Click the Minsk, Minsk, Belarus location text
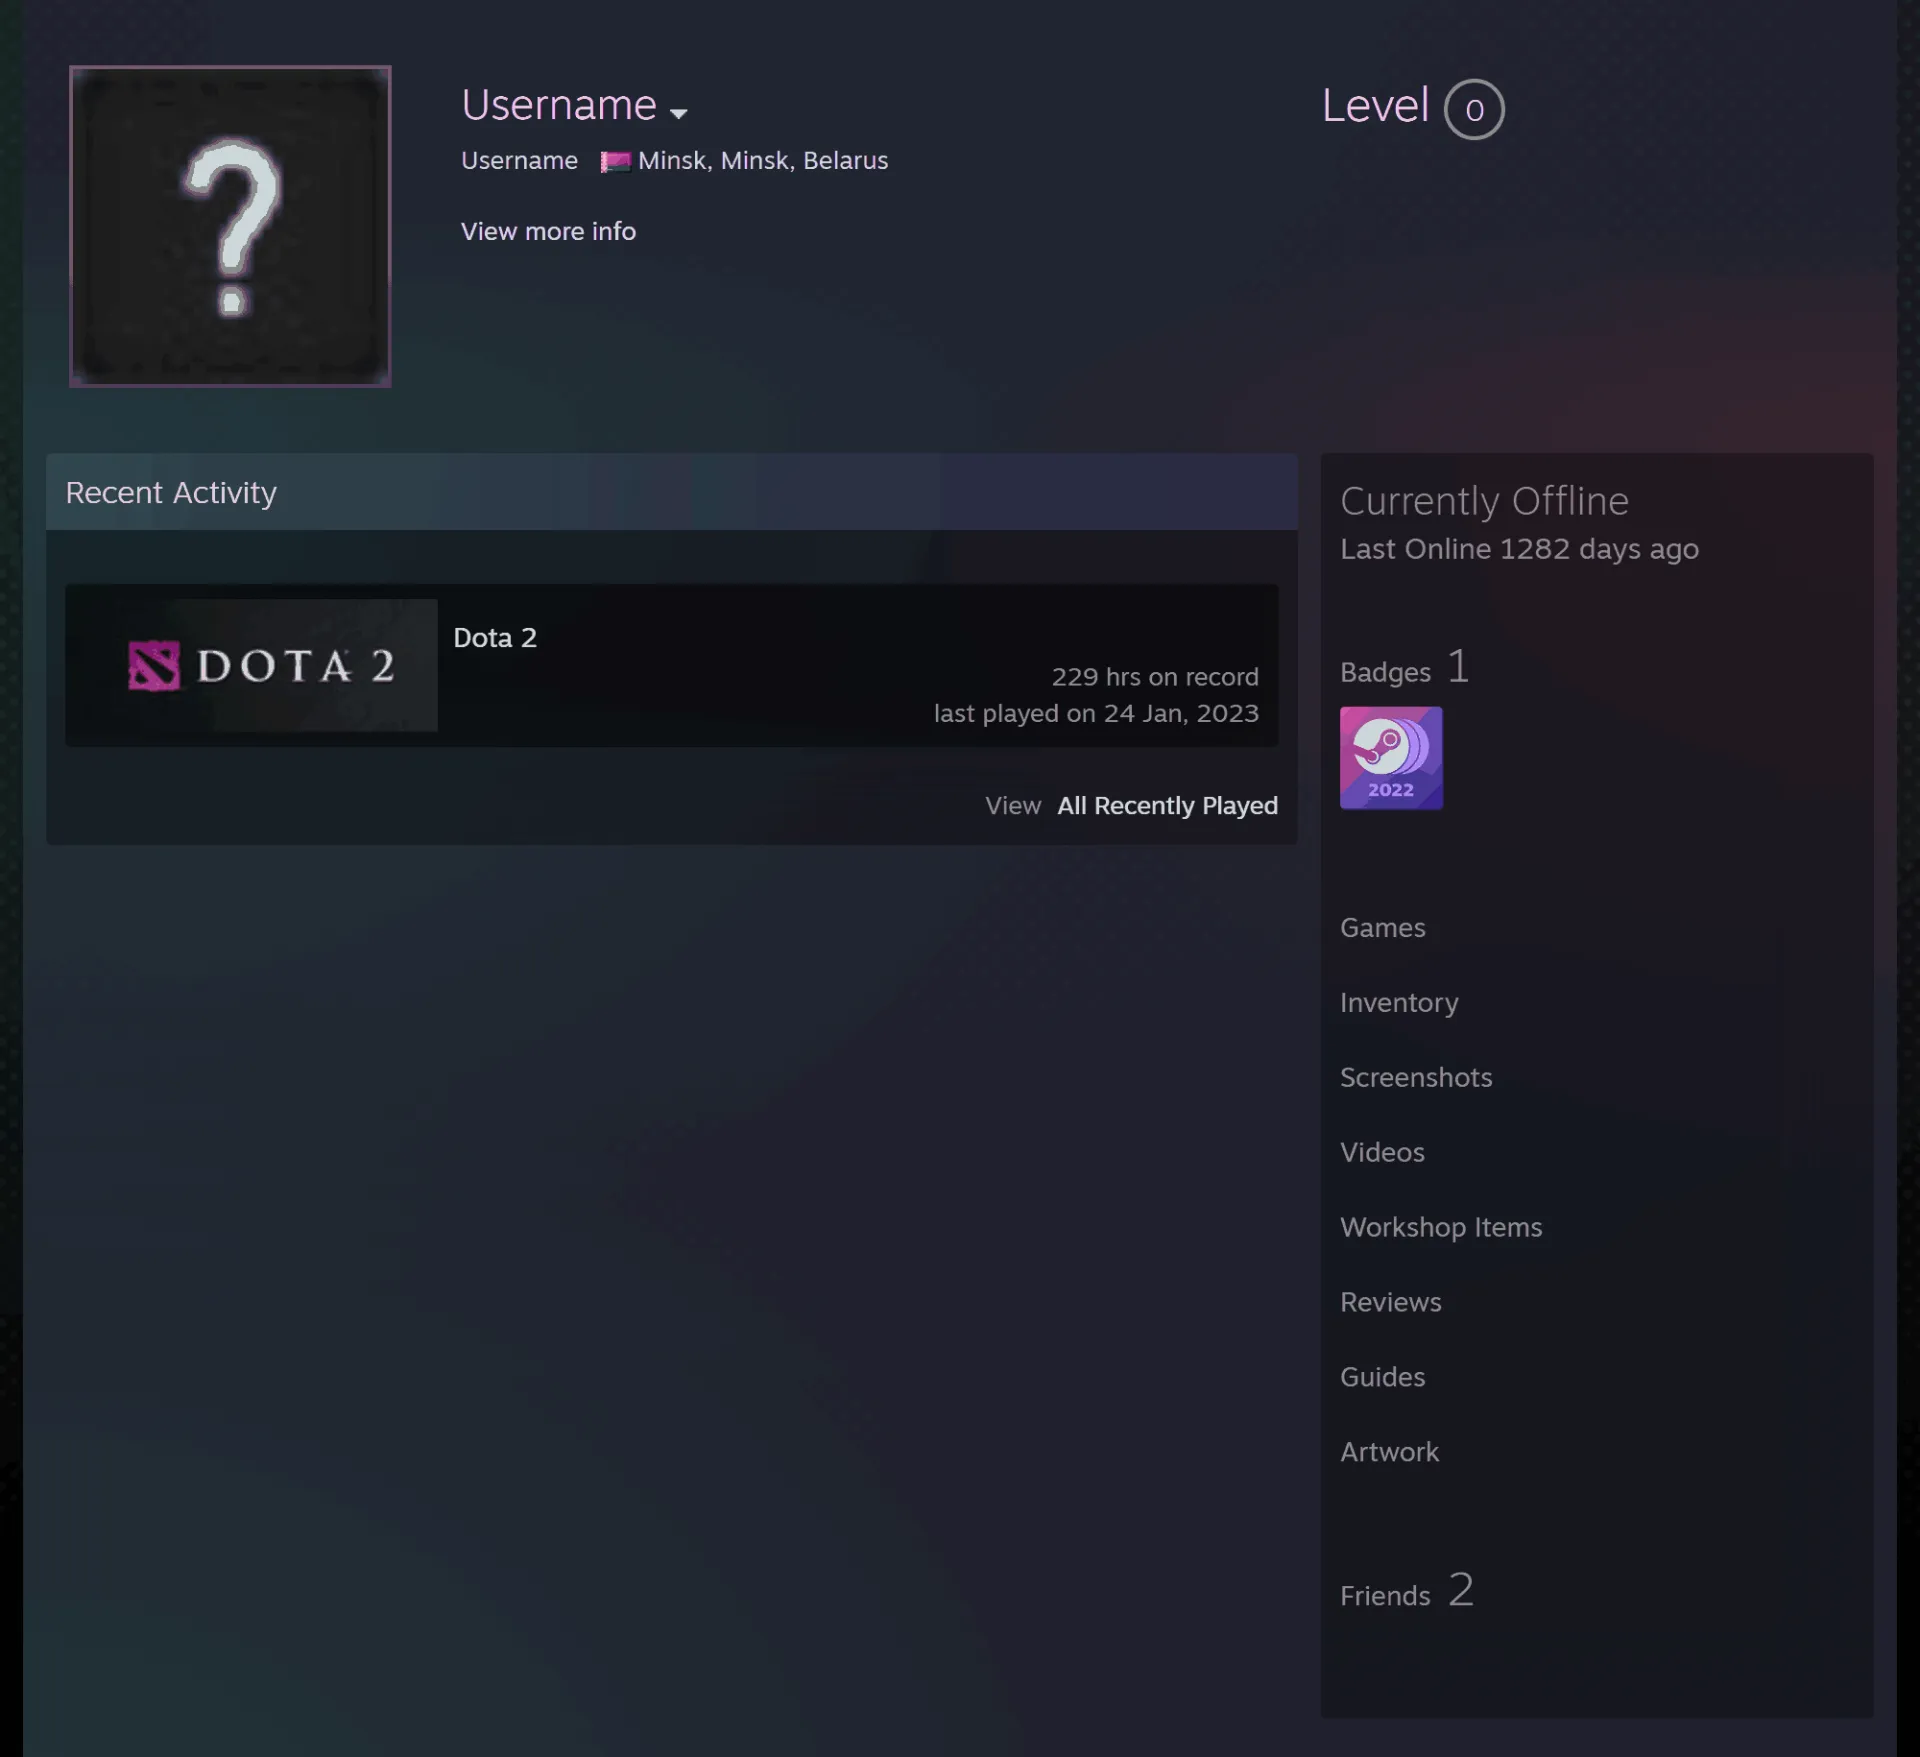Screen dimensions: 1920x1757 pos(763,161)
